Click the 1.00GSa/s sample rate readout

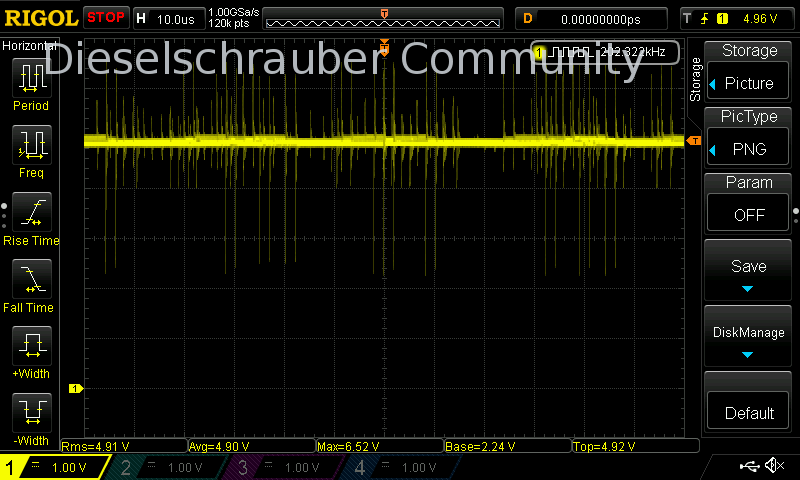[234, 12]
